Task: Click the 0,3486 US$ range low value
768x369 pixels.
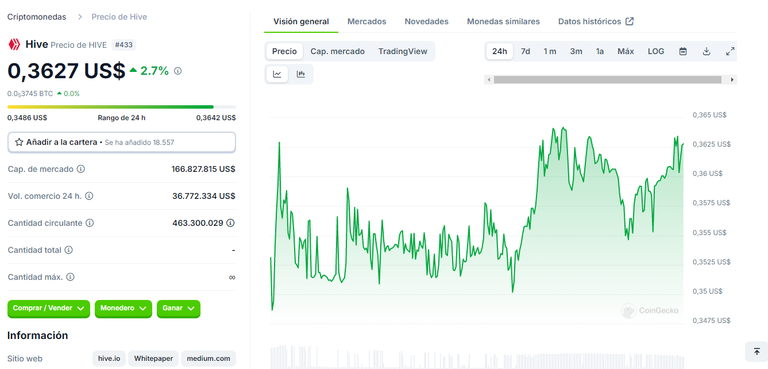Action: (27, 118)
